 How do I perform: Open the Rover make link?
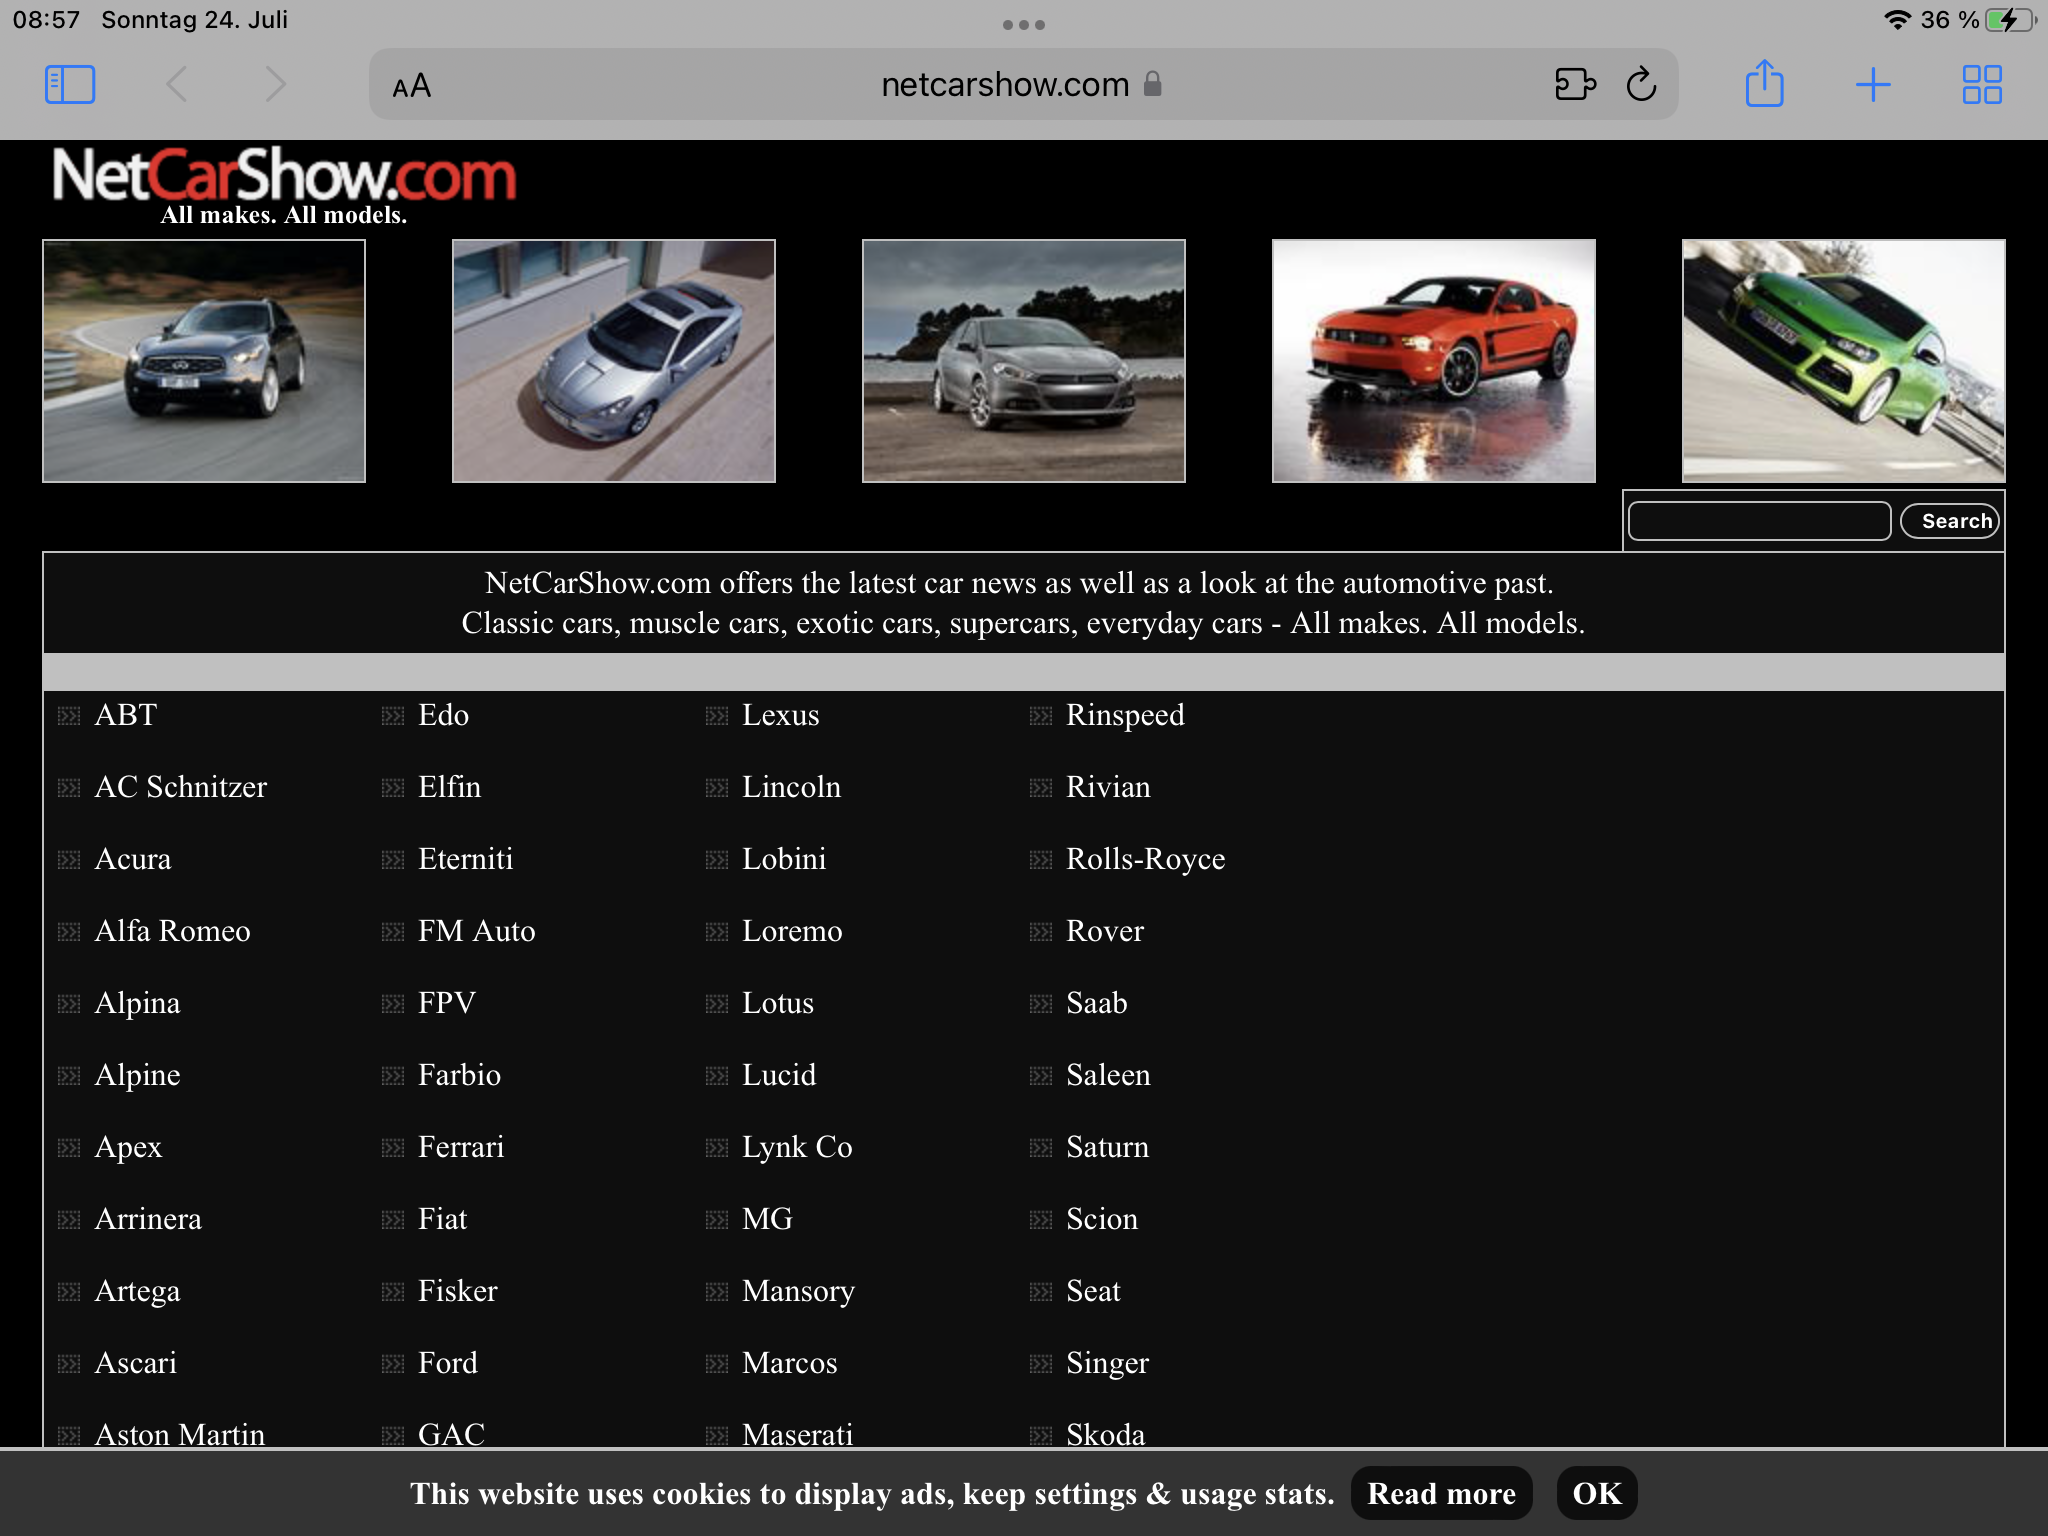click(1104, 931)
